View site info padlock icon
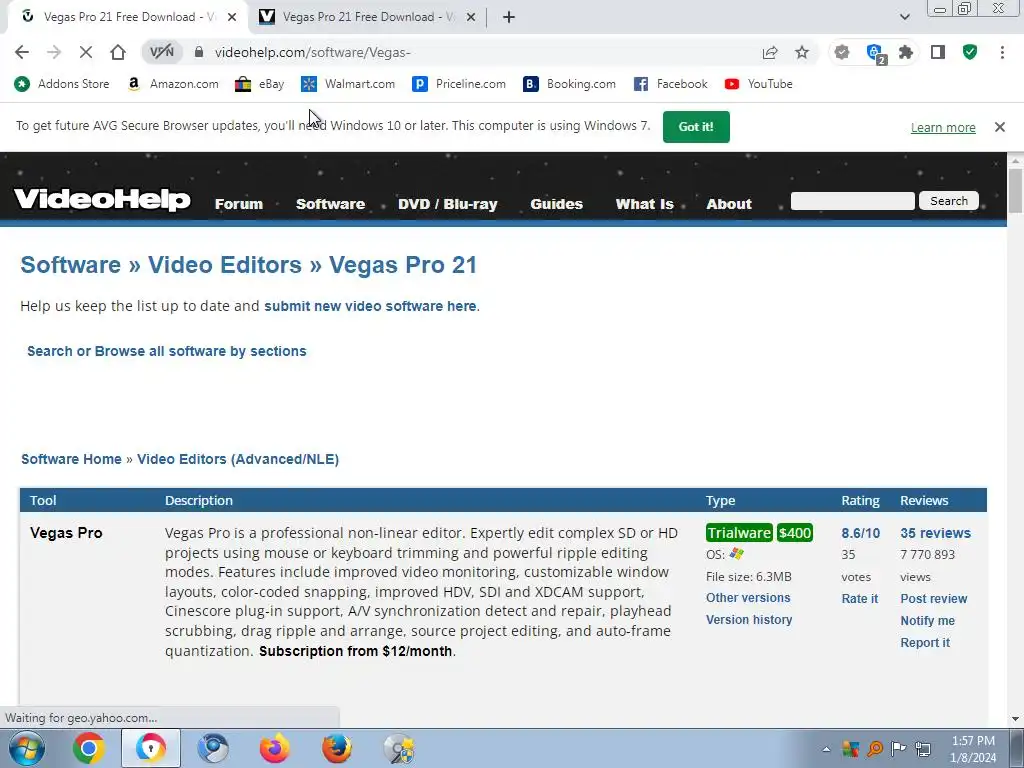The image size is (1024, 768). click(199, 52)
